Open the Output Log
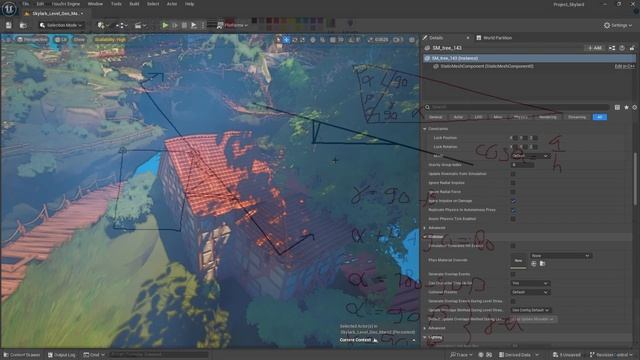 tap(61, 355)
